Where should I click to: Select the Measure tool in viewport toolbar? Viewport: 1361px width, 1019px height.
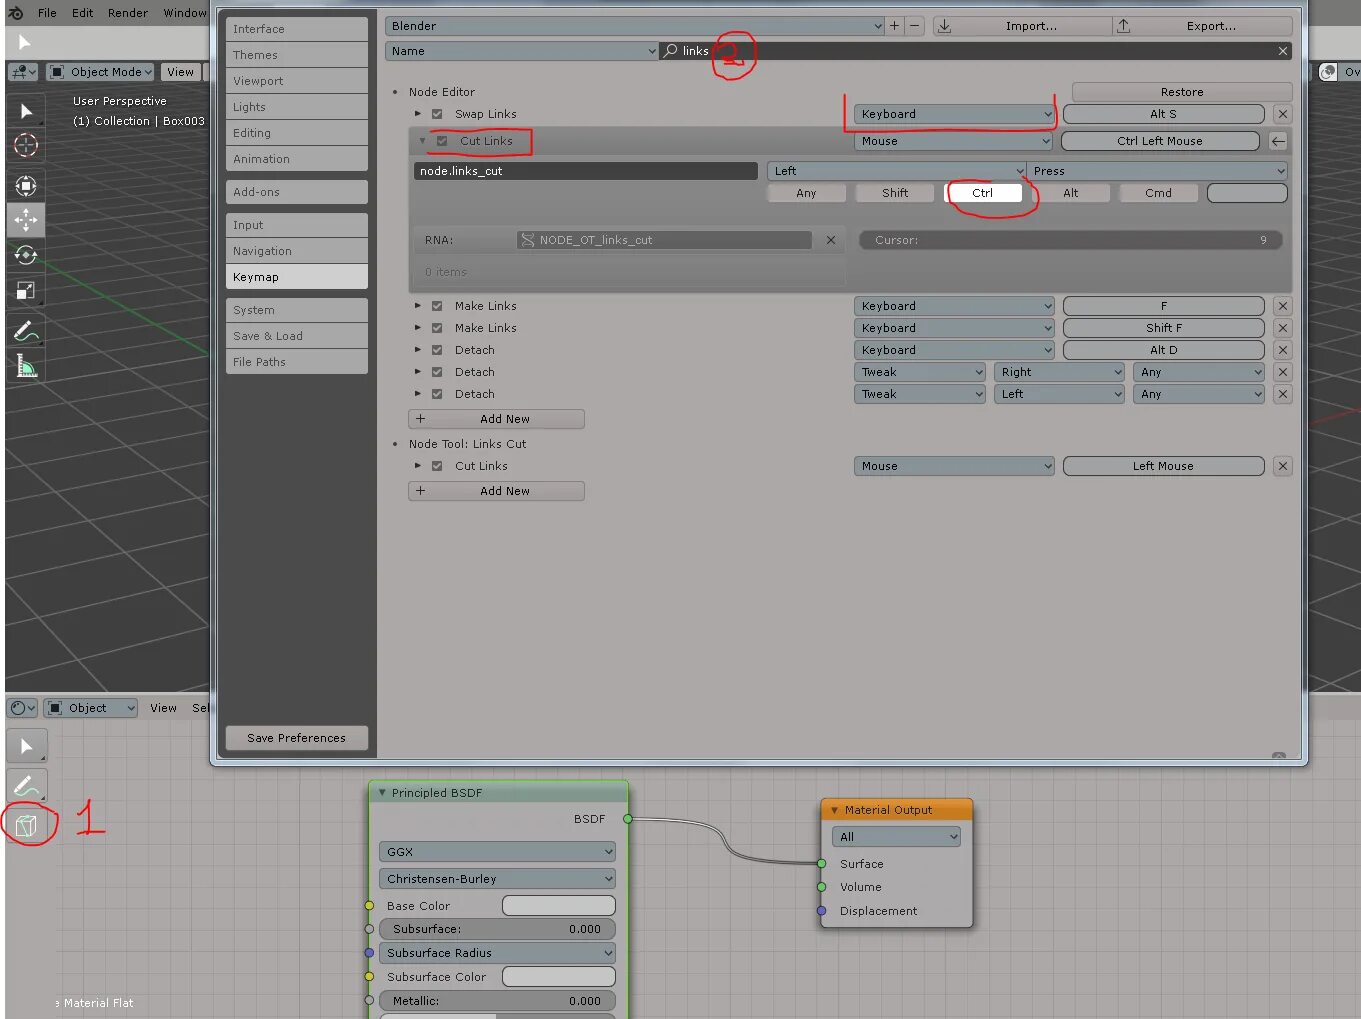coord(26,367)
